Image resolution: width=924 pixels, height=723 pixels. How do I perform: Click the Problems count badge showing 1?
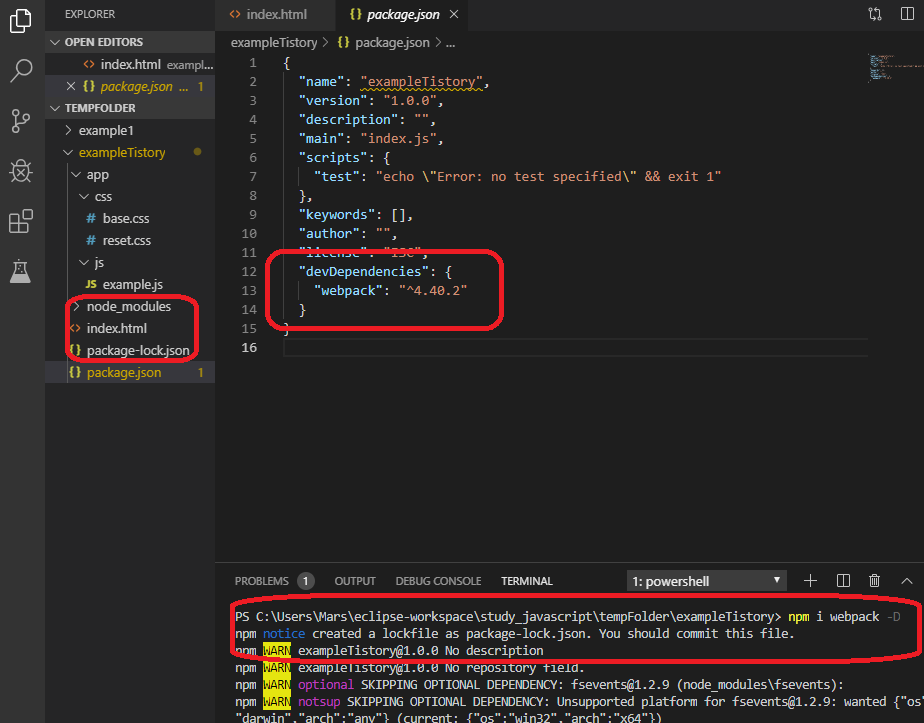(305, 581)
